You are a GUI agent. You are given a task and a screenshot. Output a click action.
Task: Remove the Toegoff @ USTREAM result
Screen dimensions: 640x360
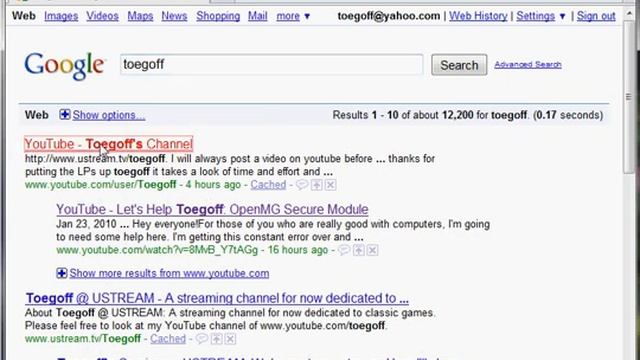click(230, 339)
